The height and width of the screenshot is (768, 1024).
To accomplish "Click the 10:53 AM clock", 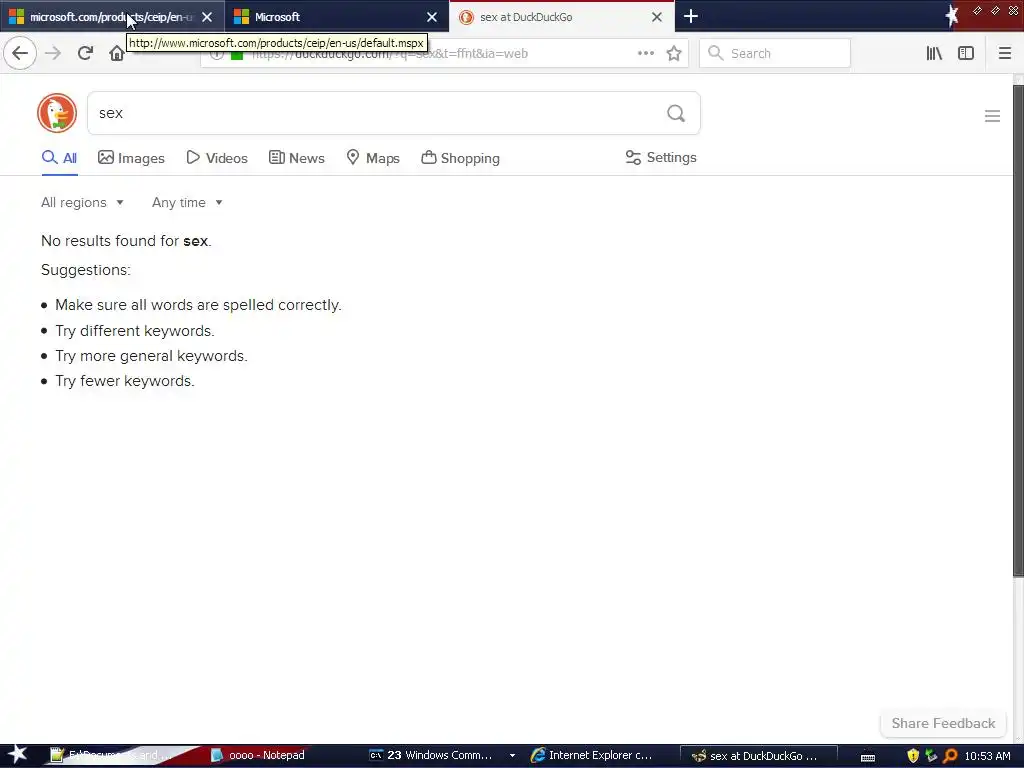I will pos(987,756).
